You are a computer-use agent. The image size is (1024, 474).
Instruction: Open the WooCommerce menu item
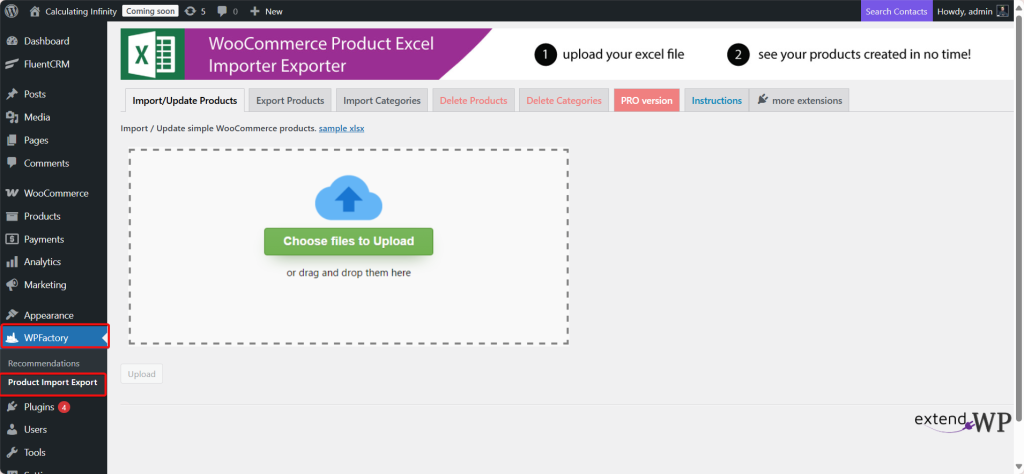click(x=54, y=193)
